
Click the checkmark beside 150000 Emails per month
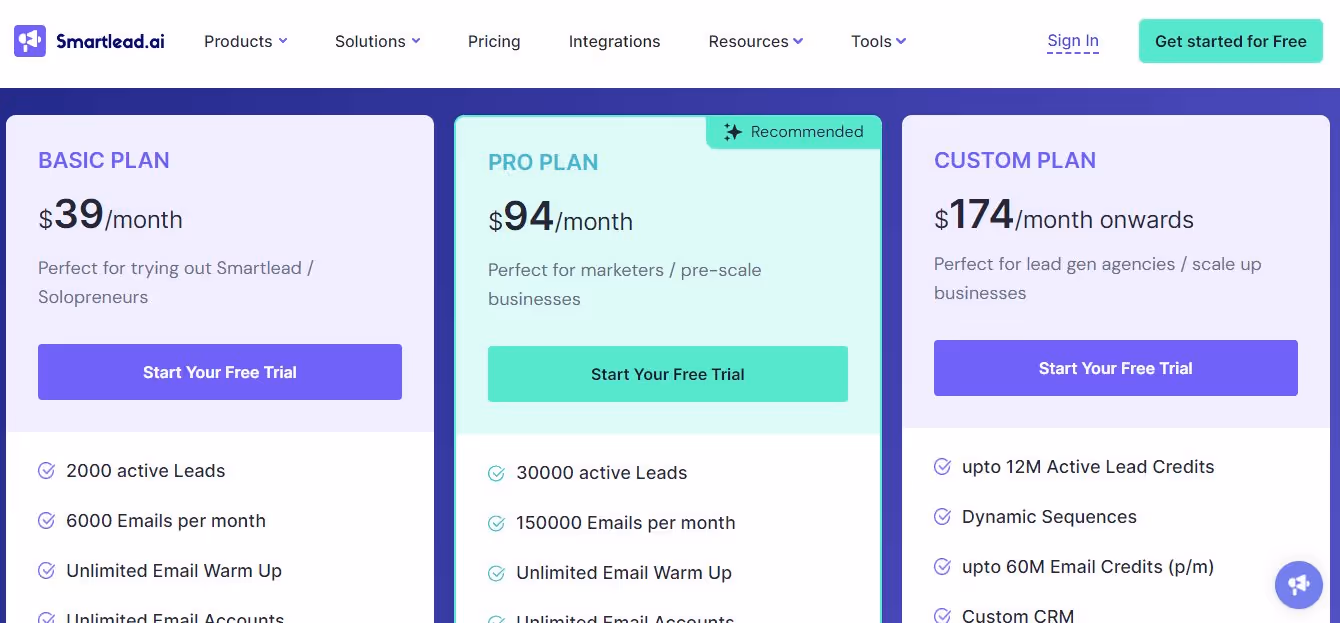(497, 522)
